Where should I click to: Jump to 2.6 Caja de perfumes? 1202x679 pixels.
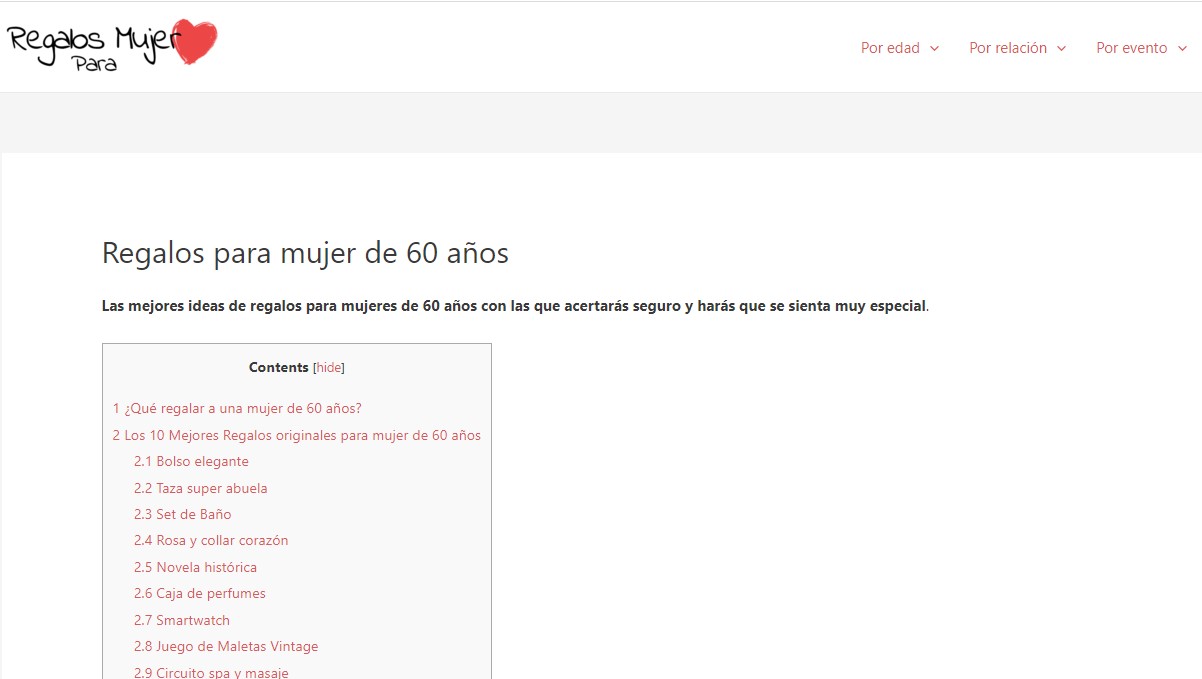[200, 594]
